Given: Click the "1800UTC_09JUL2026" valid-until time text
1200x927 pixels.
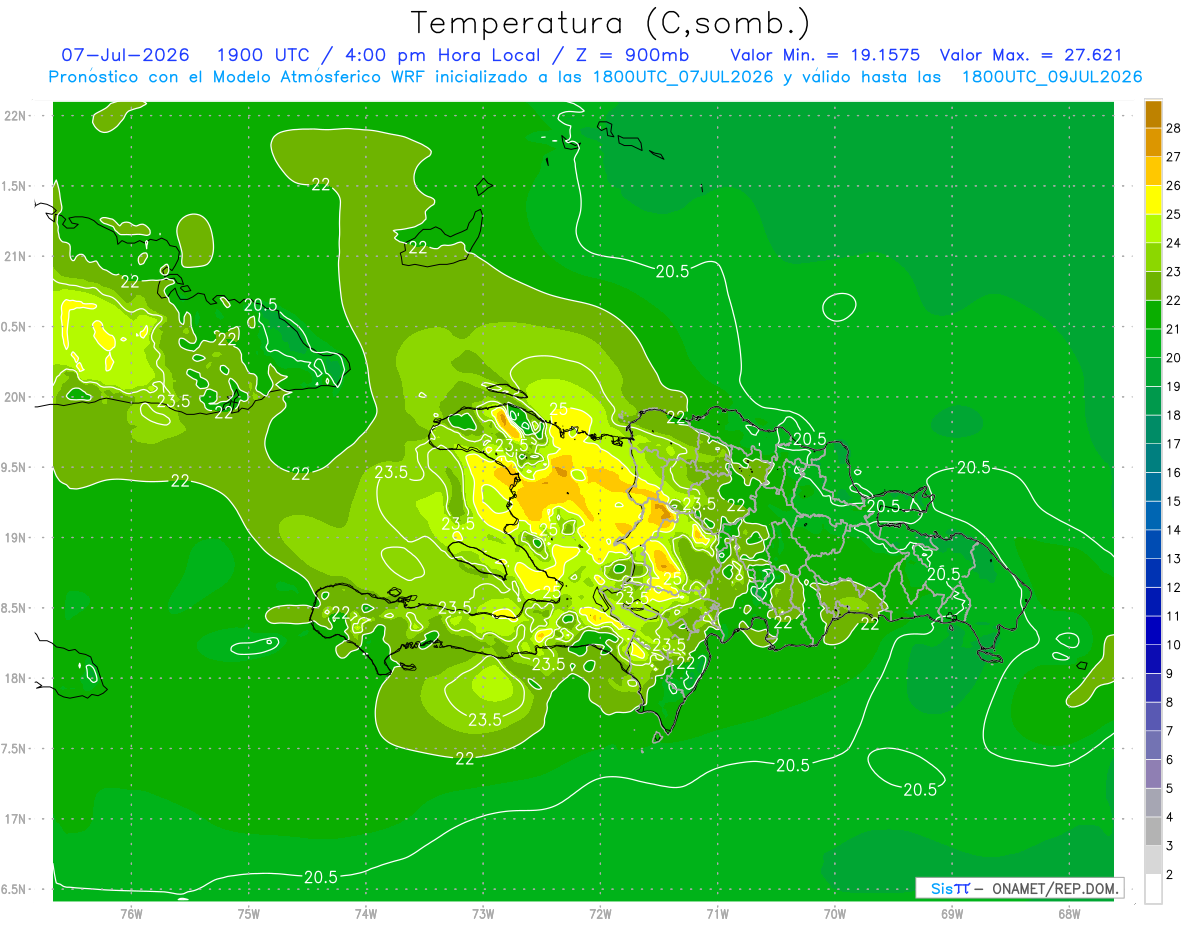Looking at the screenshot, I should 1052,77.
